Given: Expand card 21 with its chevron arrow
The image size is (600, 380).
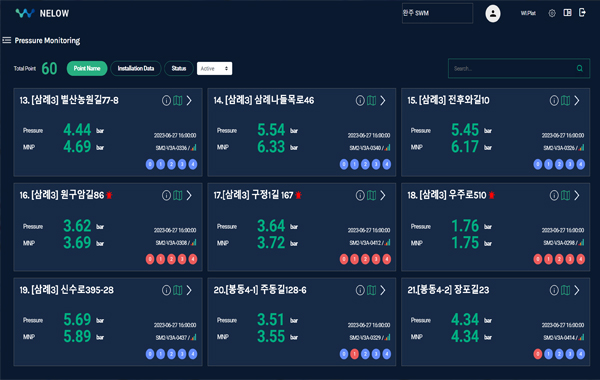Looking at the screenshot, I should pyautogui.click(x=577, y=290).
